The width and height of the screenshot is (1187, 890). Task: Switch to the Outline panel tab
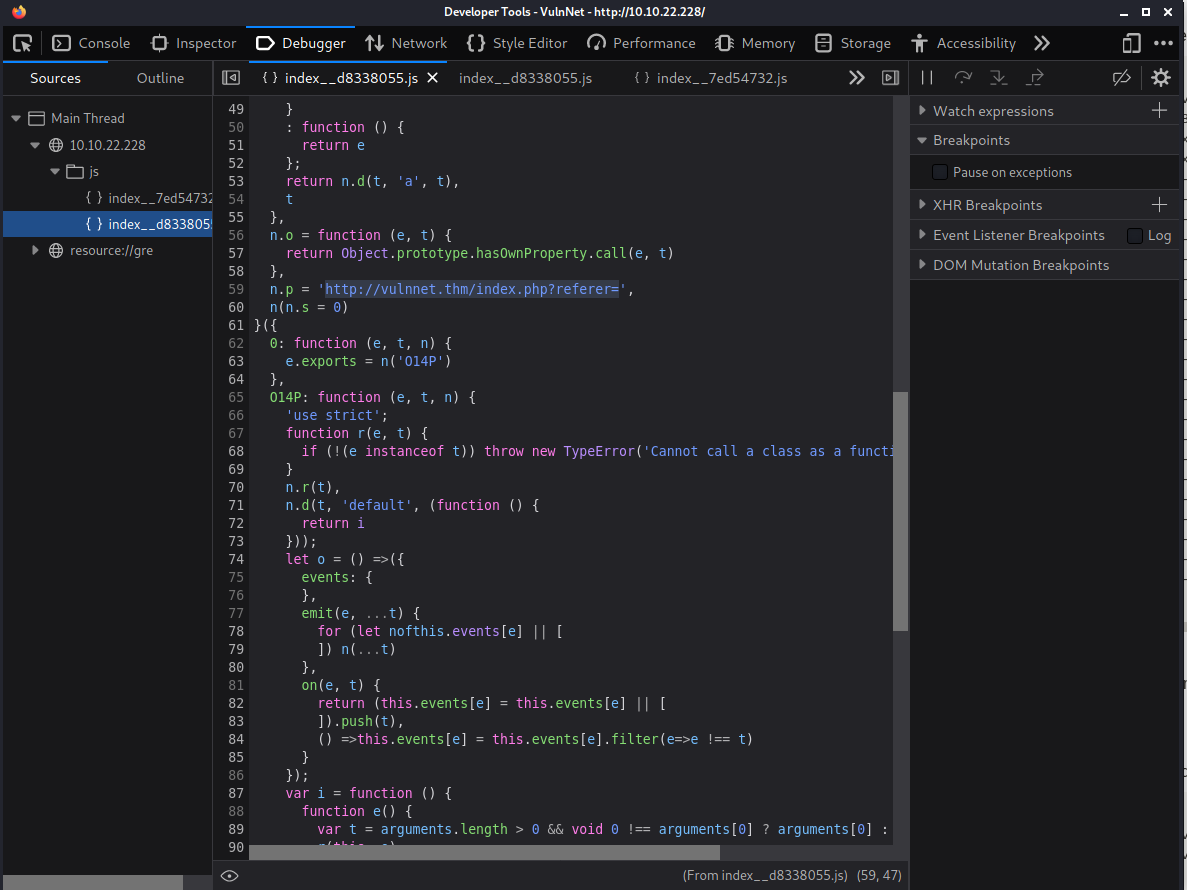click(x=160, y=78)
